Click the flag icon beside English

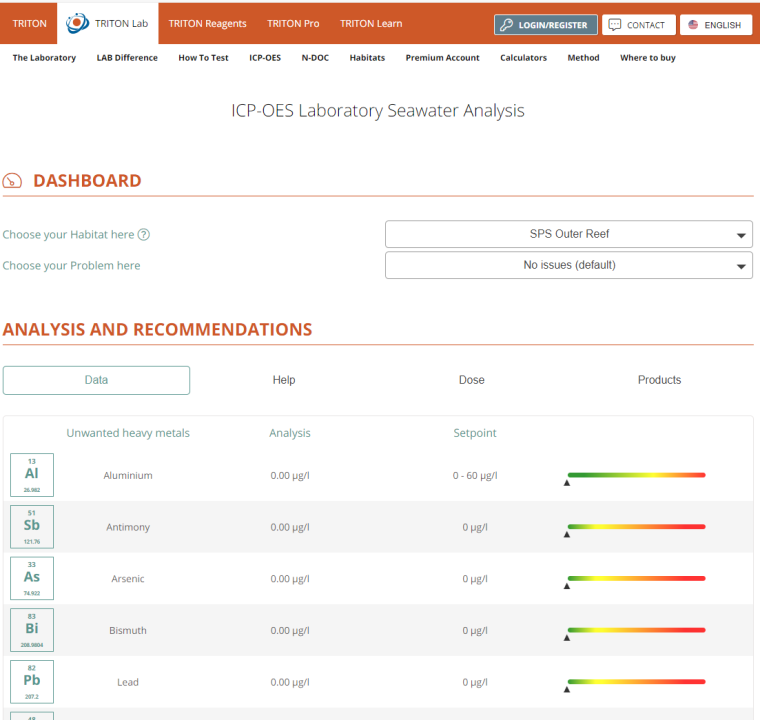(693, 25)
